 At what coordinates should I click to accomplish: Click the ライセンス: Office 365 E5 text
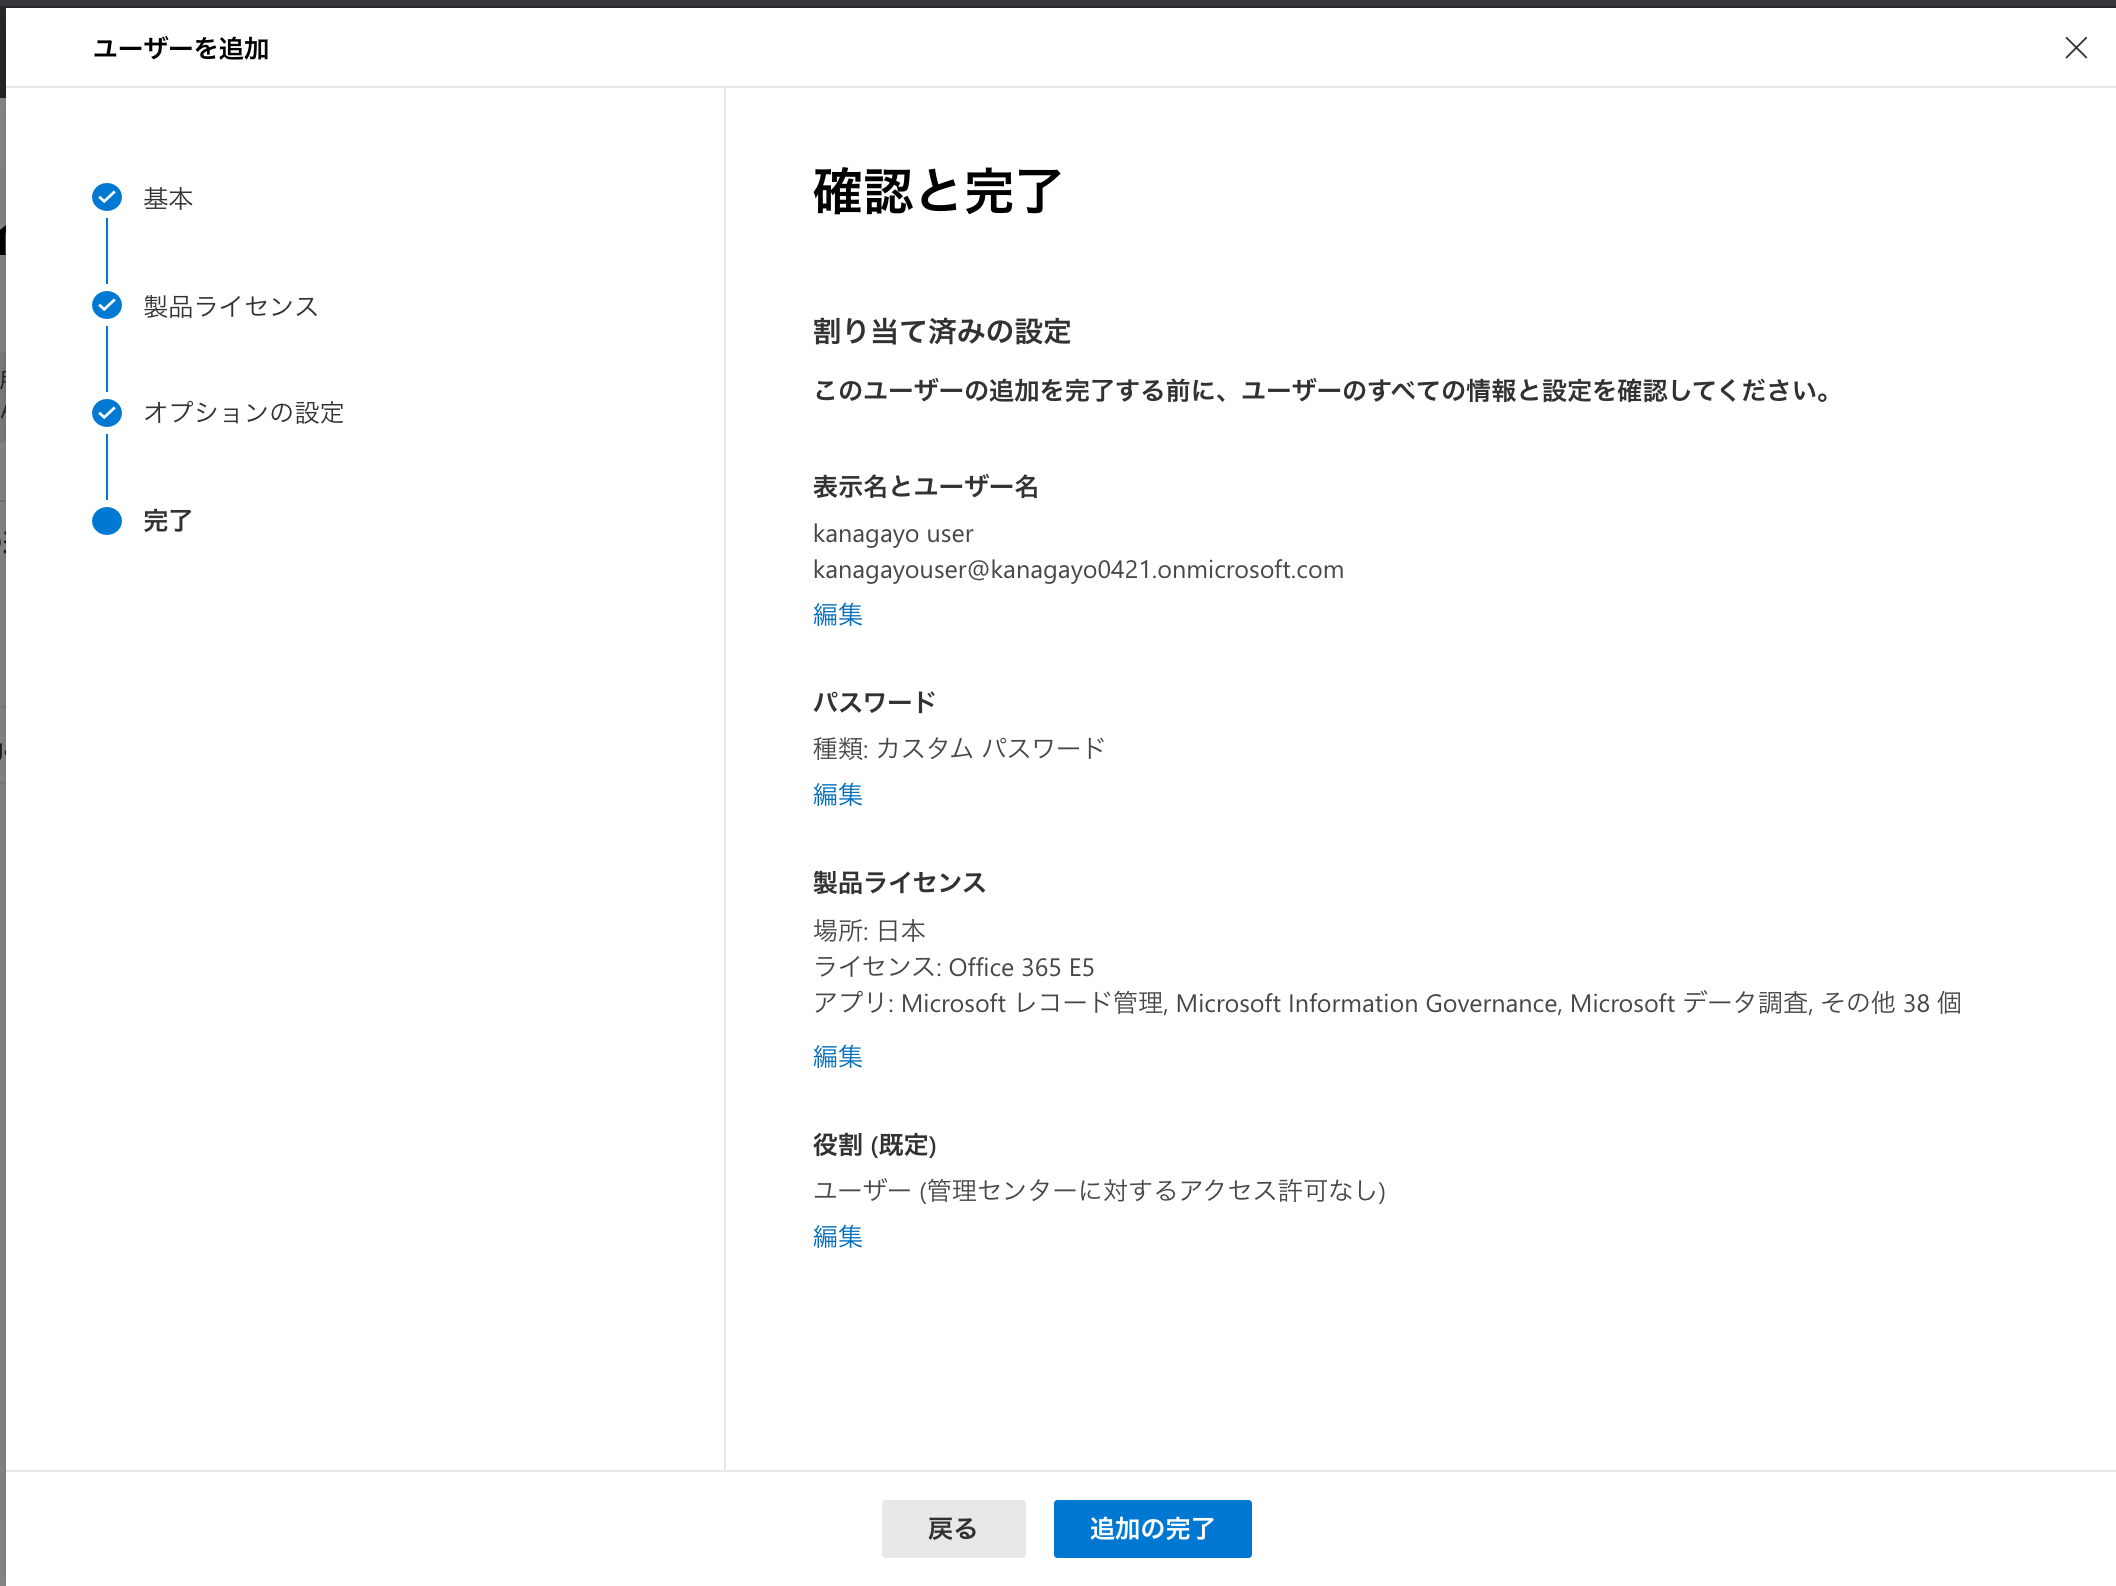954,967
